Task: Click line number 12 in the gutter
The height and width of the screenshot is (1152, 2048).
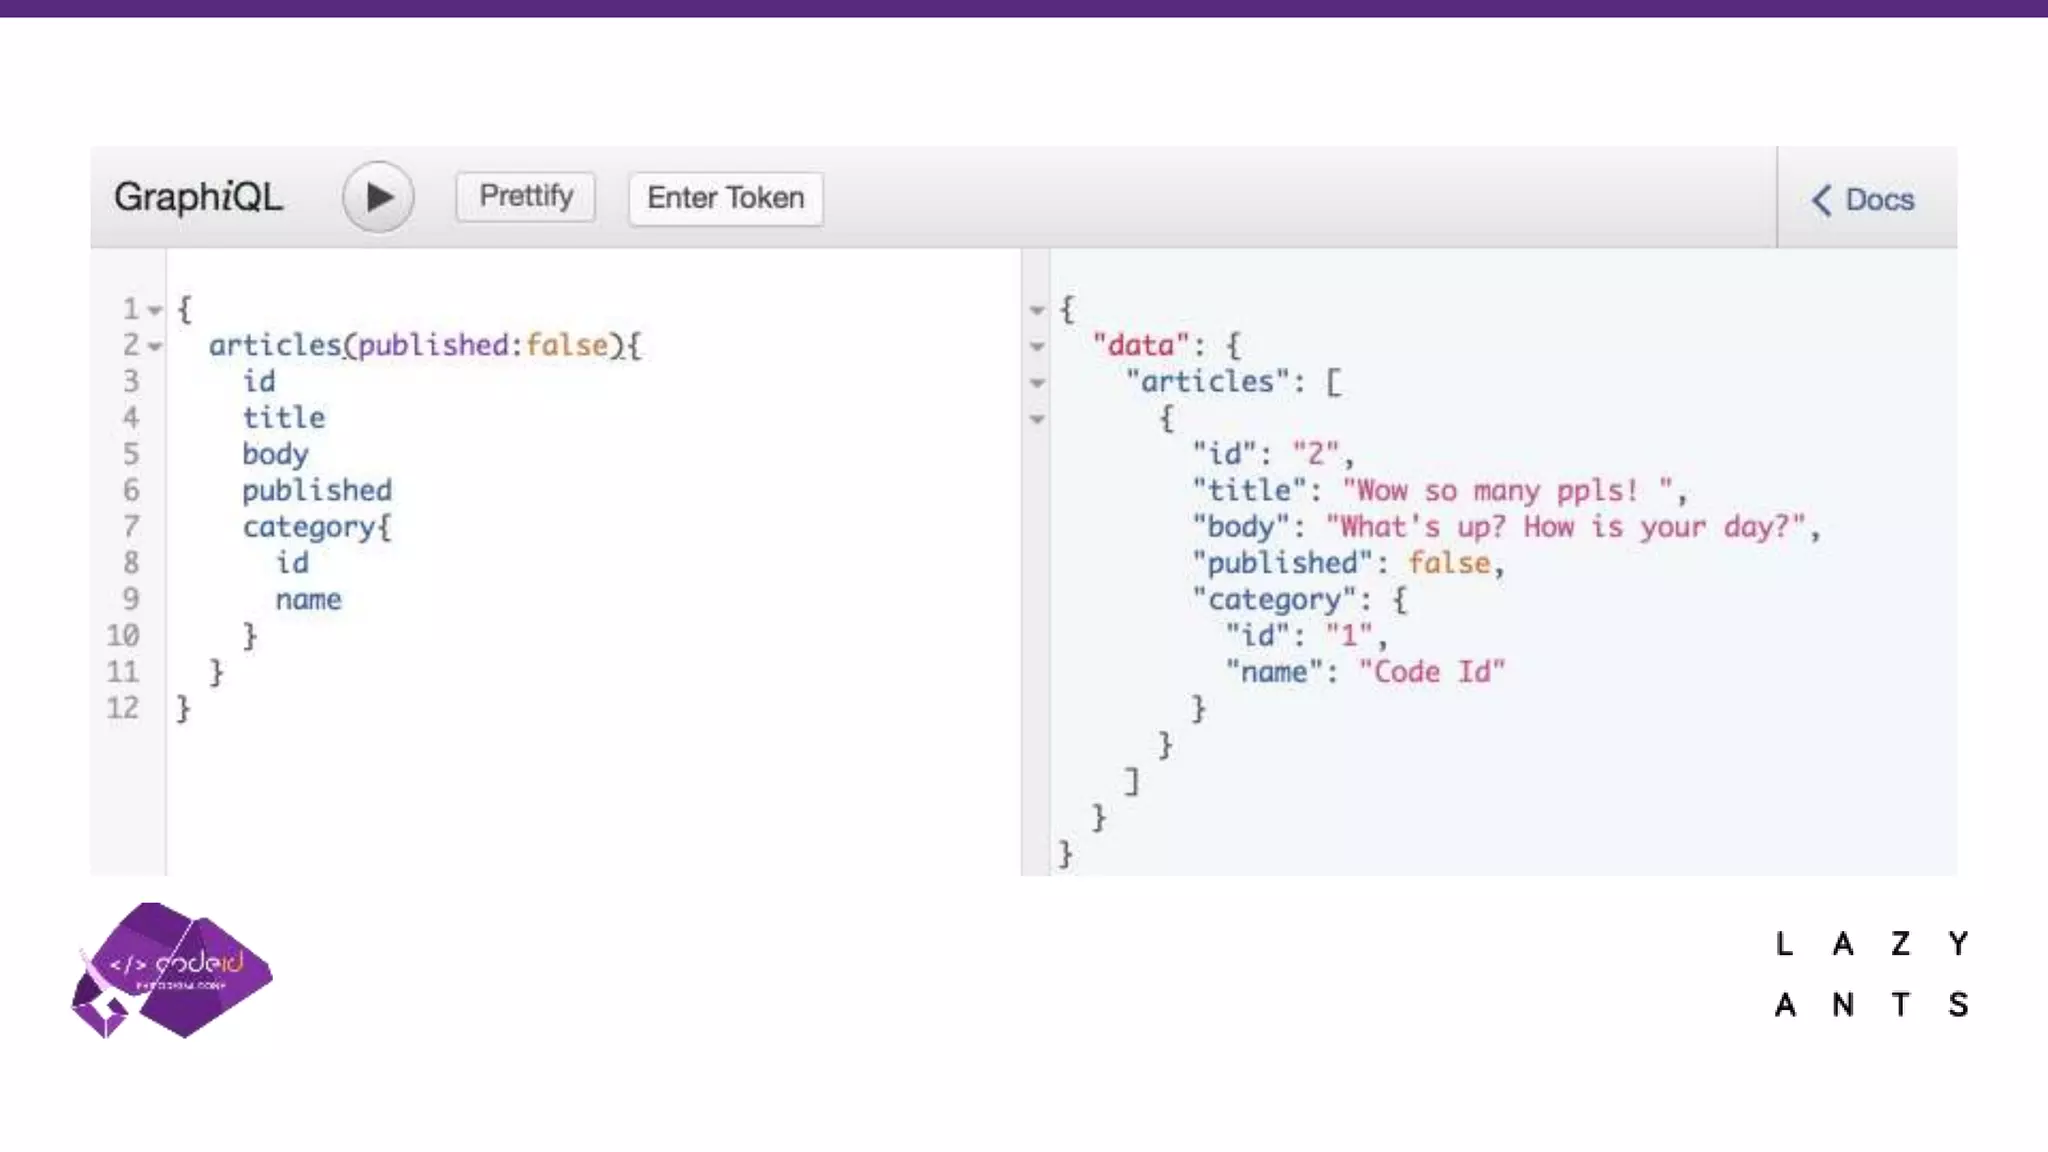Action: (123, 708)
